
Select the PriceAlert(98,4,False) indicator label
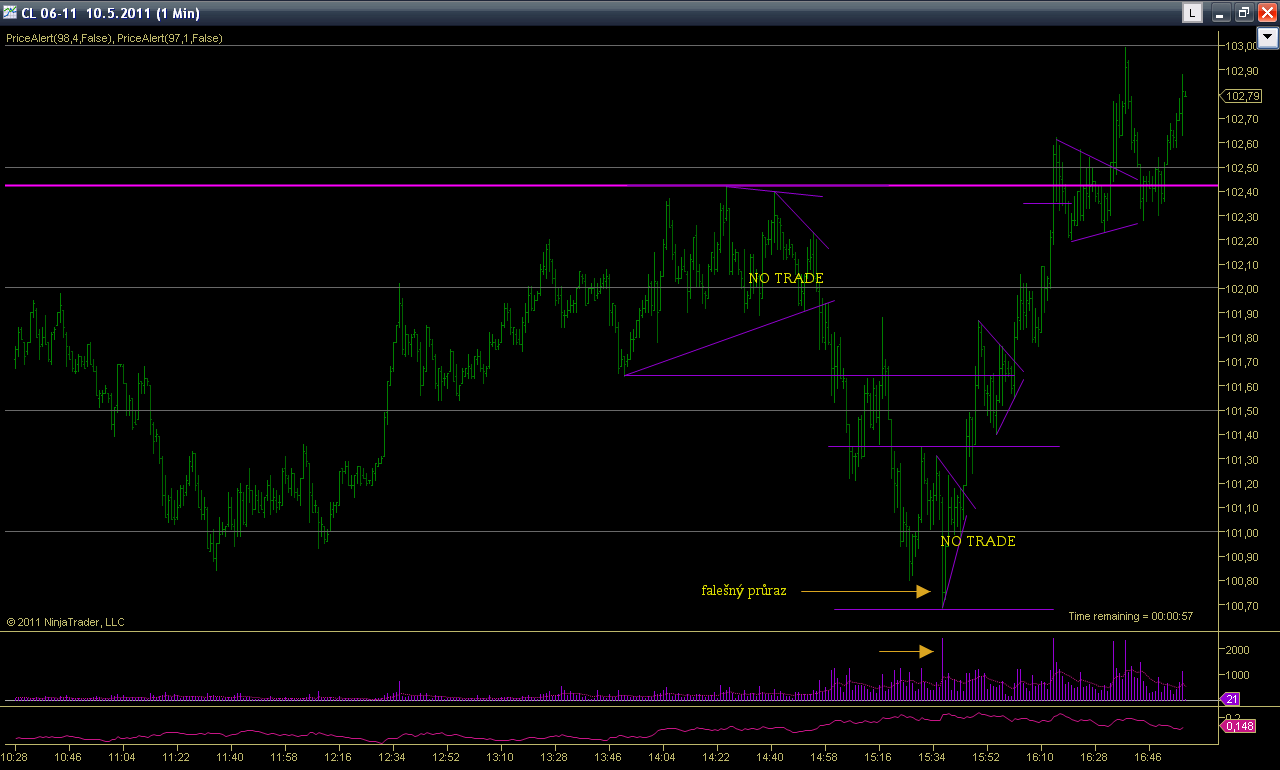[x=58, y=38]
